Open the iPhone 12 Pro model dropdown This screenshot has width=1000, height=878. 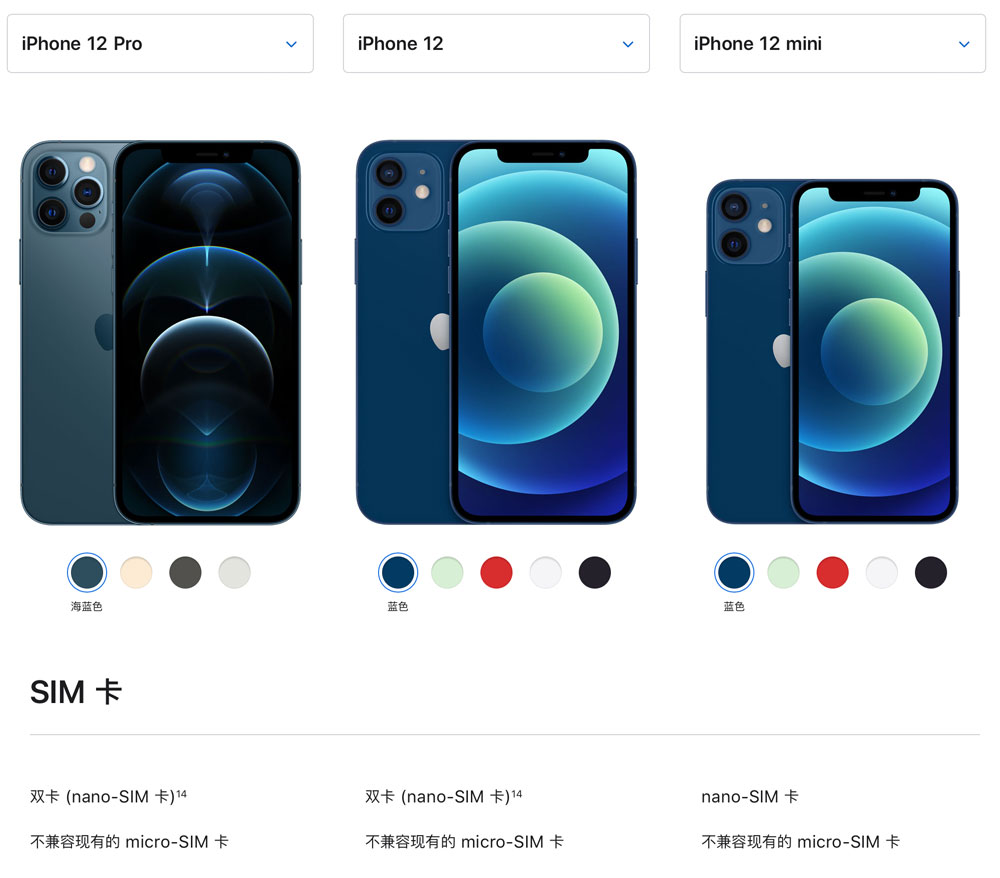160,43
